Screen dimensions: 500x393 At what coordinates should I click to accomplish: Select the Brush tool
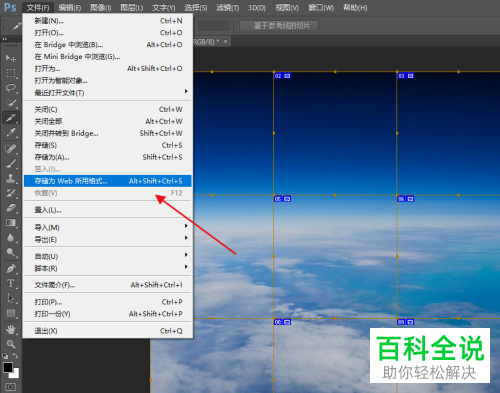pos(11,164)
